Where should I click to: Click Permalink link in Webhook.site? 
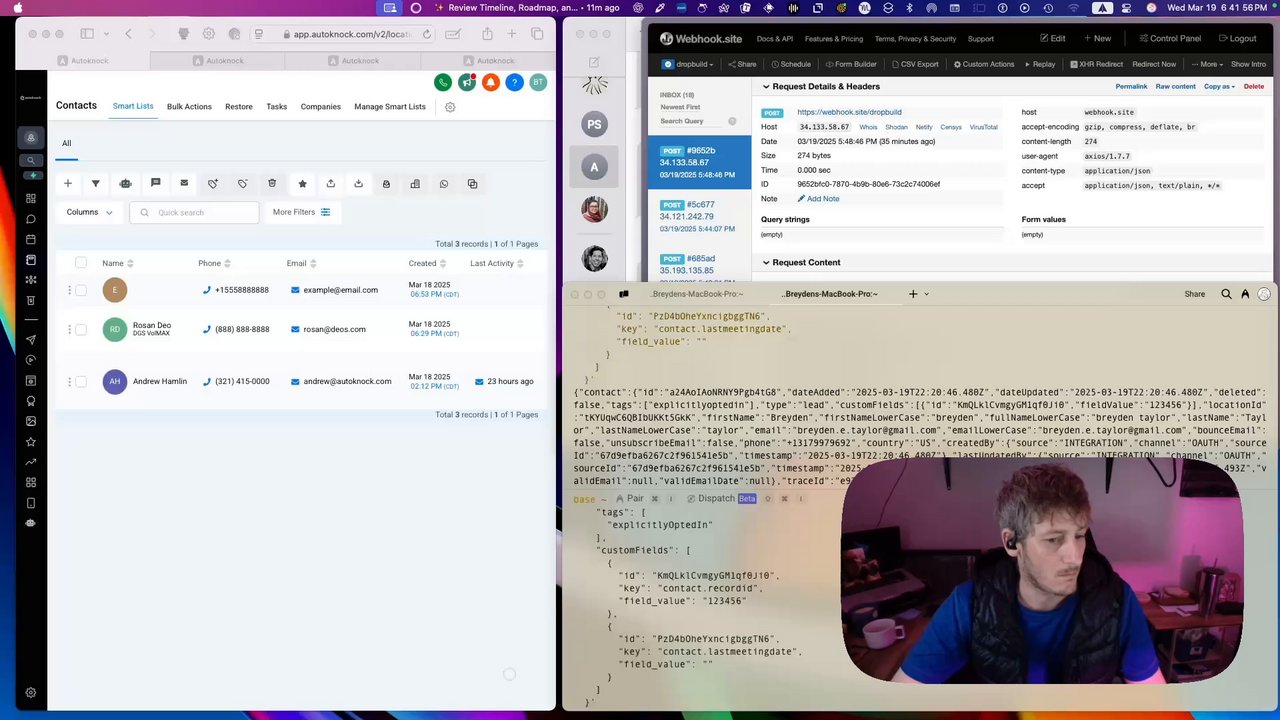1131,87
